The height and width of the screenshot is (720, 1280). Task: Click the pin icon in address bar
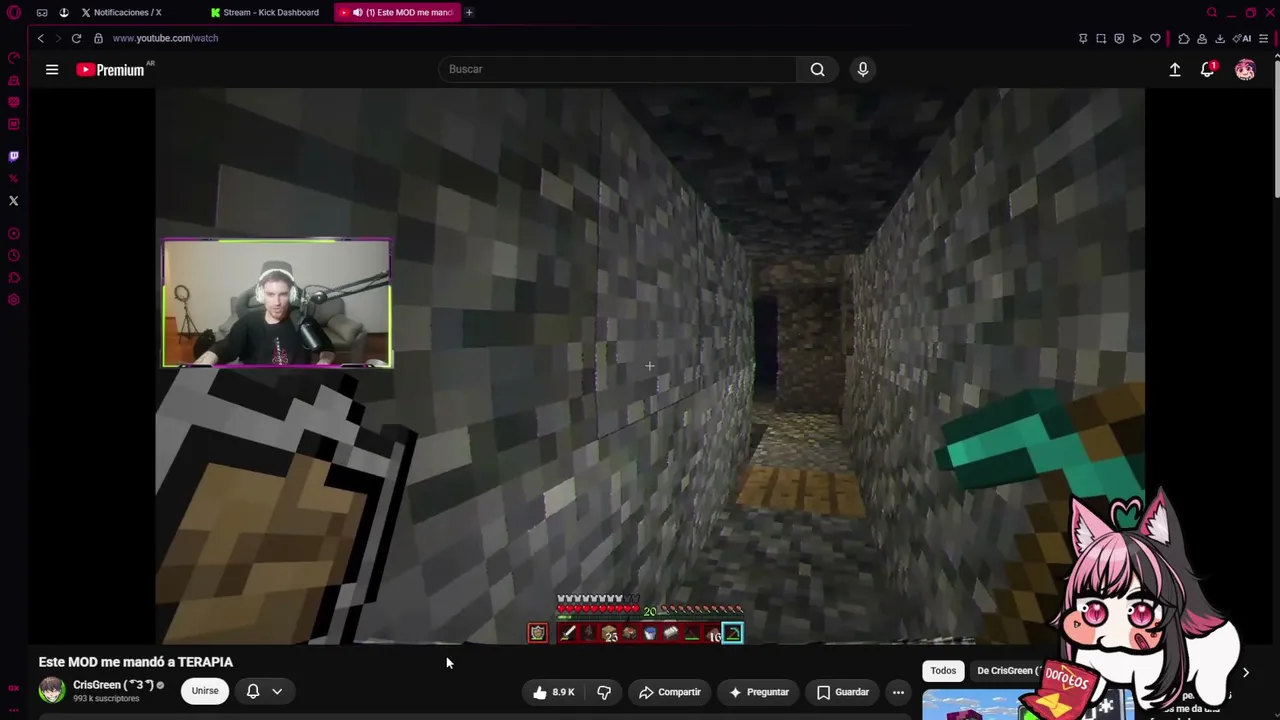[x=1083, y=38]
